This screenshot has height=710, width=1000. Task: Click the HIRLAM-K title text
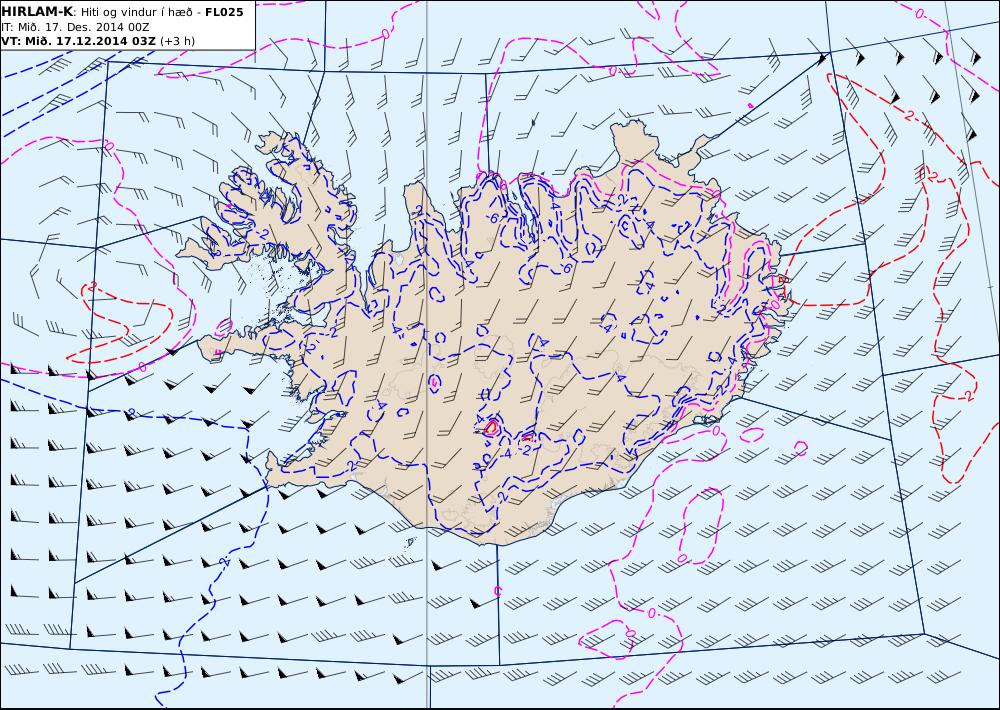click(x=37, y=12)
